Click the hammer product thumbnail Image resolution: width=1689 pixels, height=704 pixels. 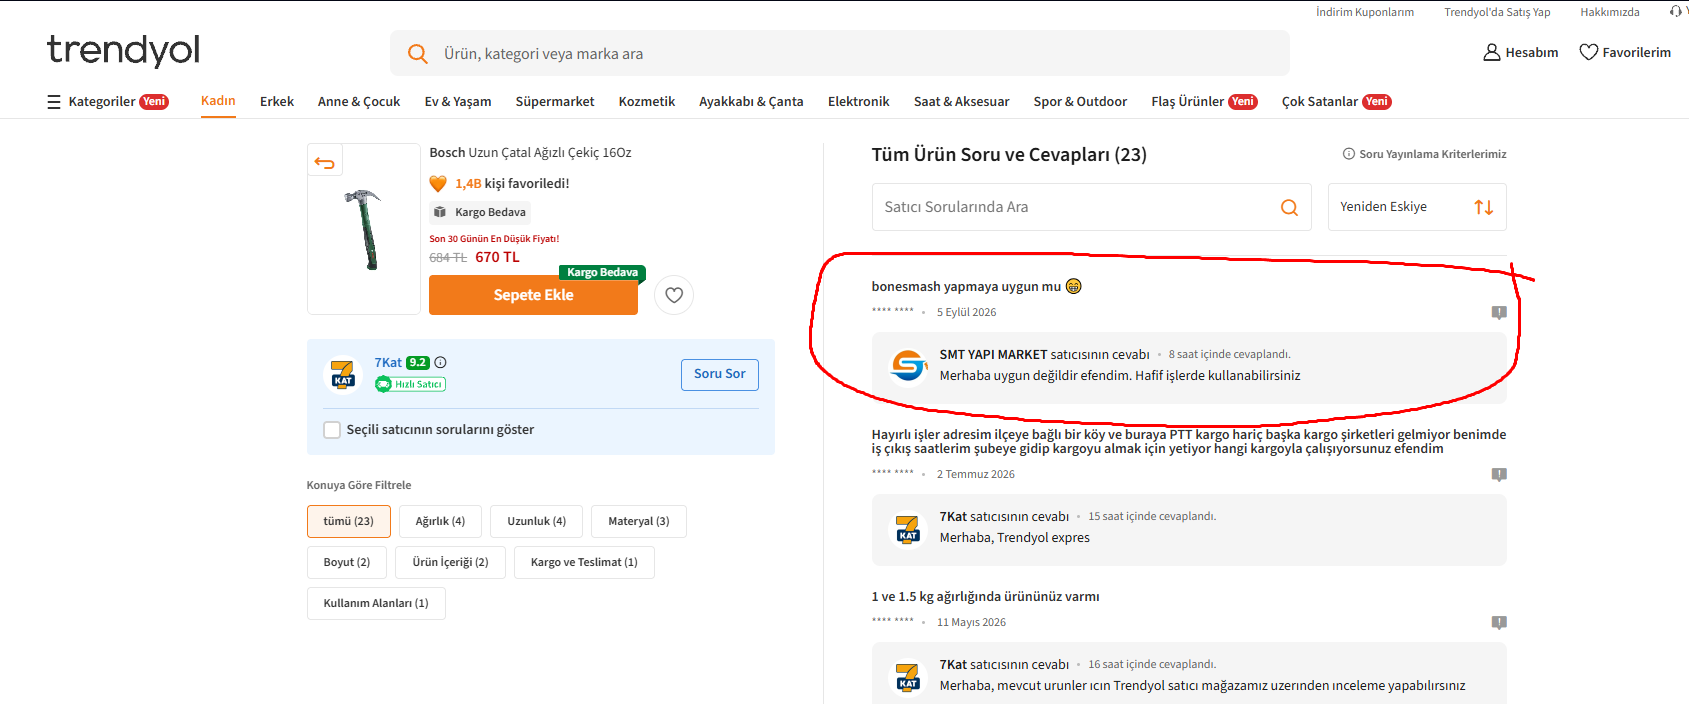363,229
